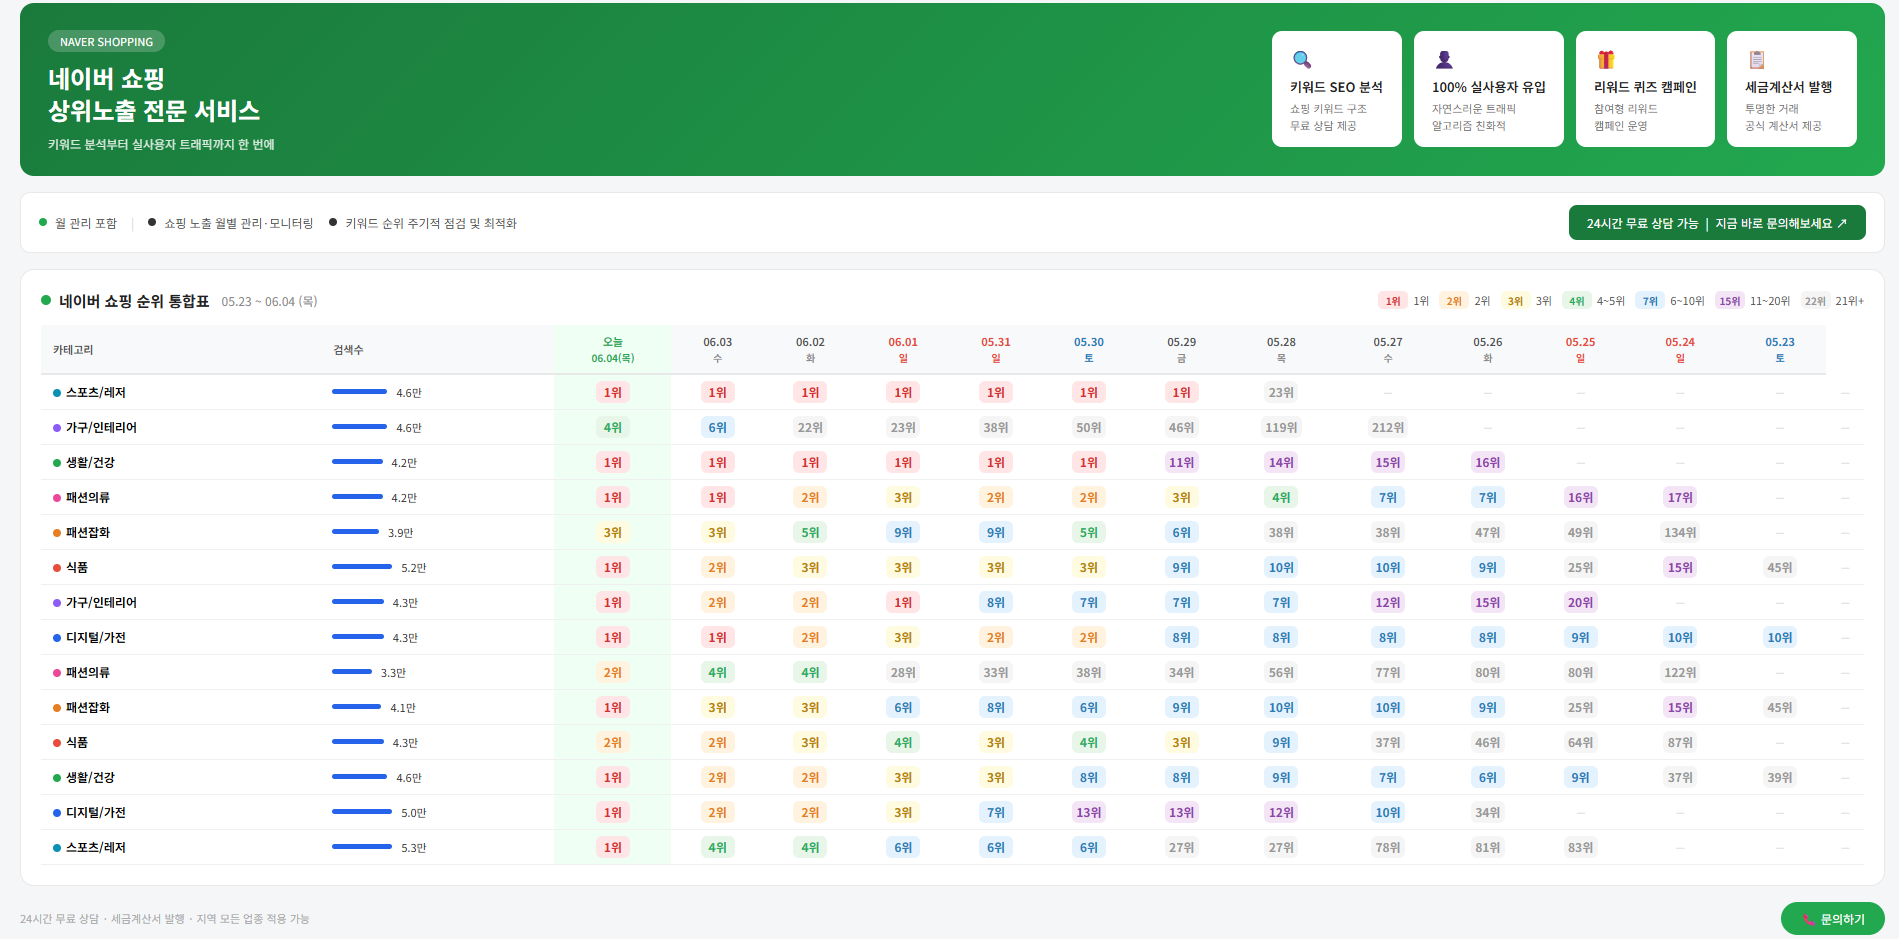Image resolution: width=1899 pixels, height=939 pixels.
Task: Click the 3.3만 search volume bar
Action: pos(352,672)
